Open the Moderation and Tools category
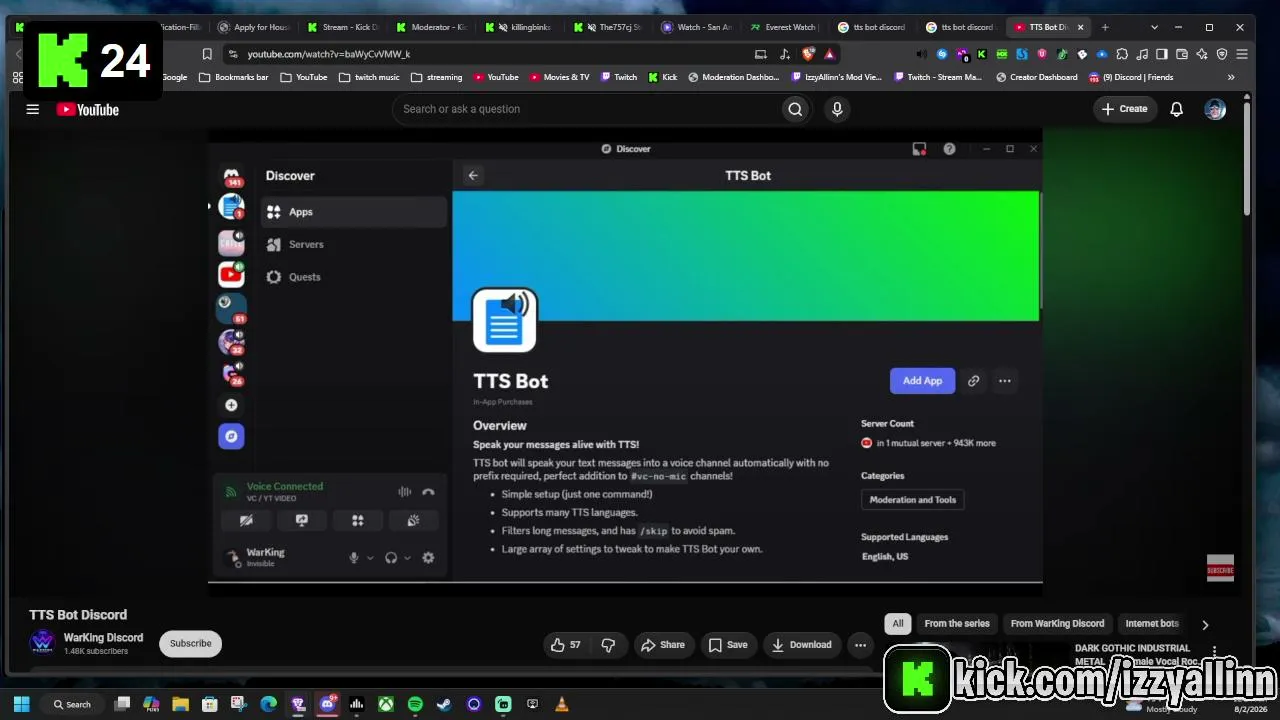 coord(912,500)
